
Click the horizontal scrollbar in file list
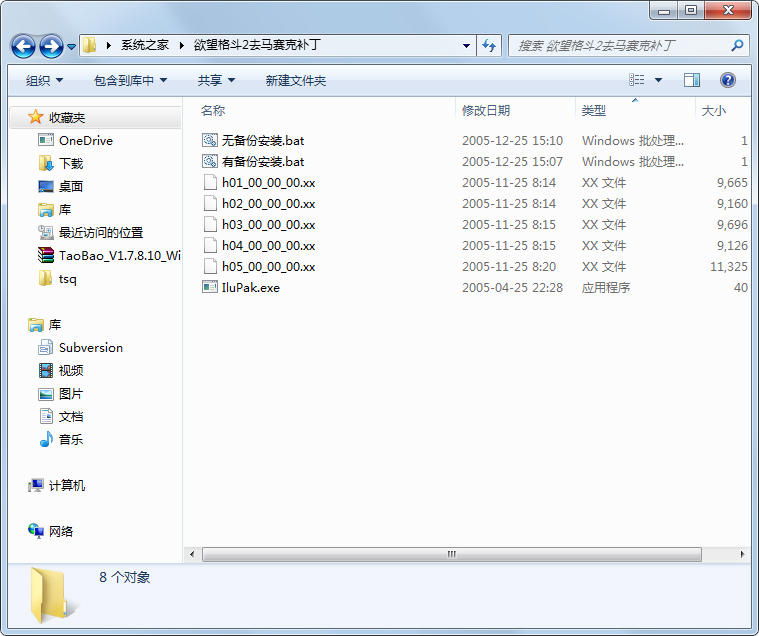tap(451, 554)
